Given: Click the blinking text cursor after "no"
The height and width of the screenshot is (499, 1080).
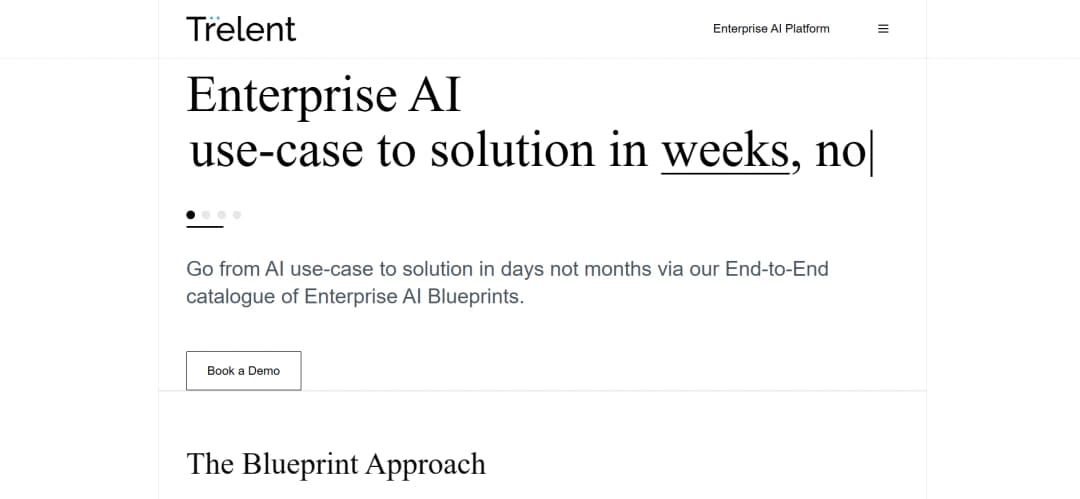Looking at the screenshot, I should tap(871, 153).
